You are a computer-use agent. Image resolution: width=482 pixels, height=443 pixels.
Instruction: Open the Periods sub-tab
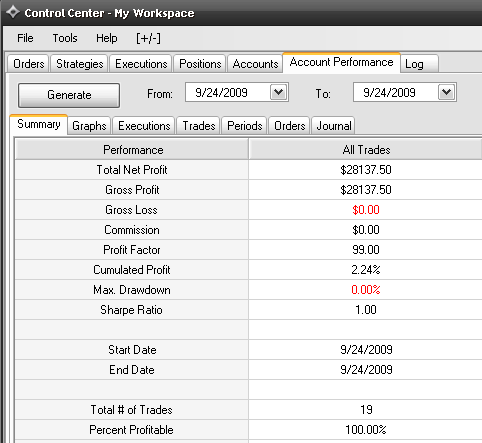click(x=244, y=126)
